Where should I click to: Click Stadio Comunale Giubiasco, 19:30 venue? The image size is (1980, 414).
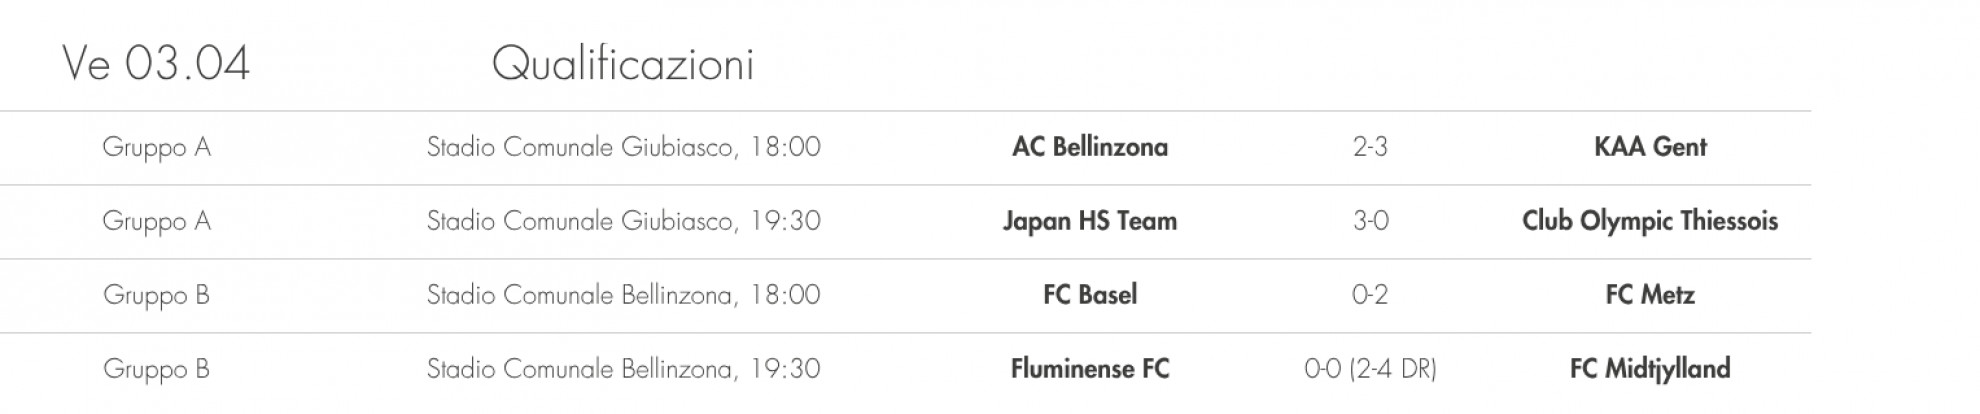pyautogui.click(x=623, y=221)
